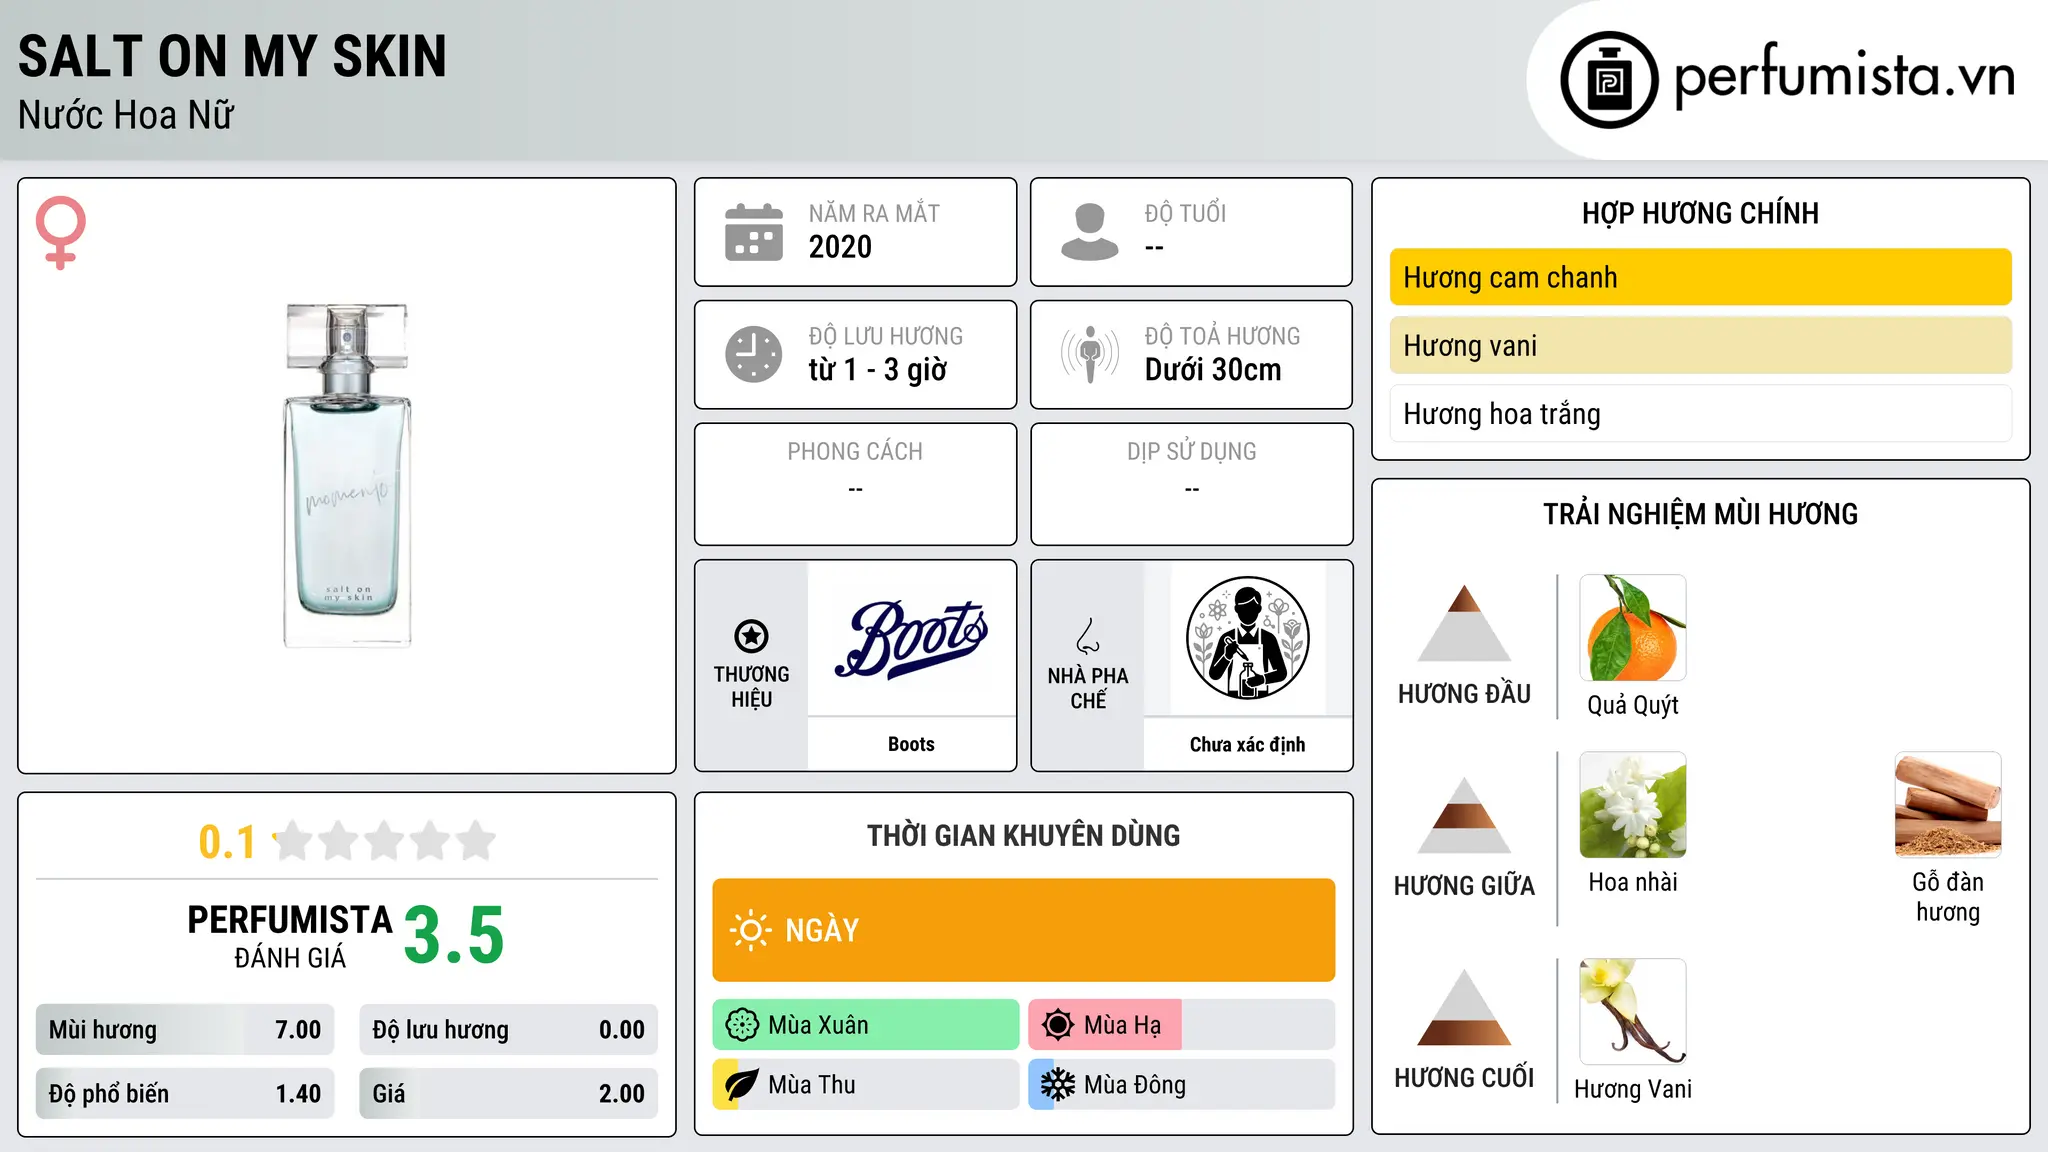Click the Thời gian khuyên dùng heading
Image resolution: width=2048 pixels, height=1152 pixels.
point(1023,835)
